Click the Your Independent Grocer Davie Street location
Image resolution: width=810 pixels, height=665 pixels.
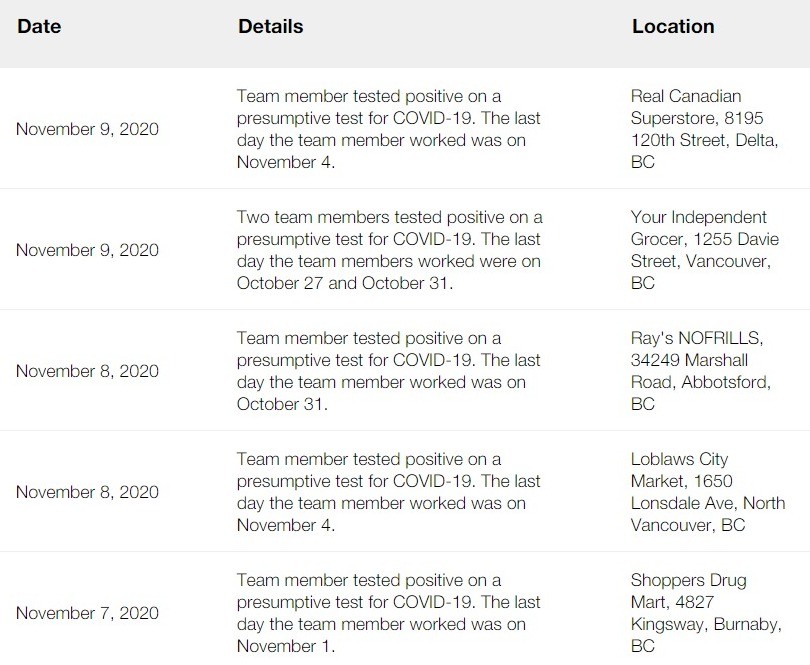(x=703, y=250)
